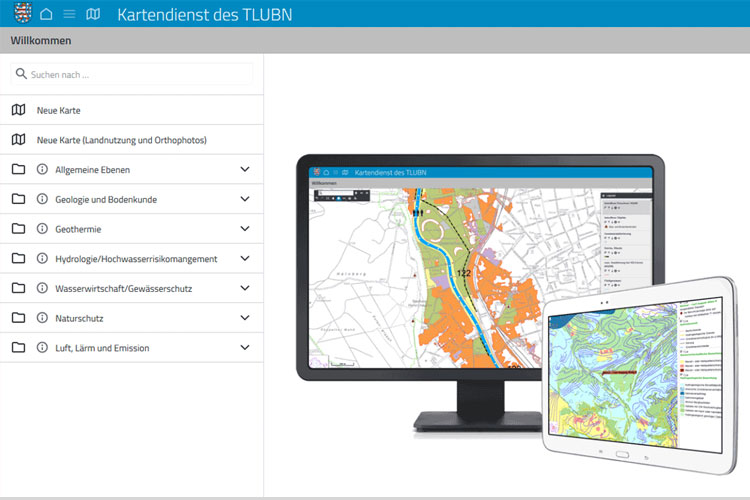The height and width of the screenshot is (500, 750).
Task: Open the hamburger menu in header
Action: 69,14
